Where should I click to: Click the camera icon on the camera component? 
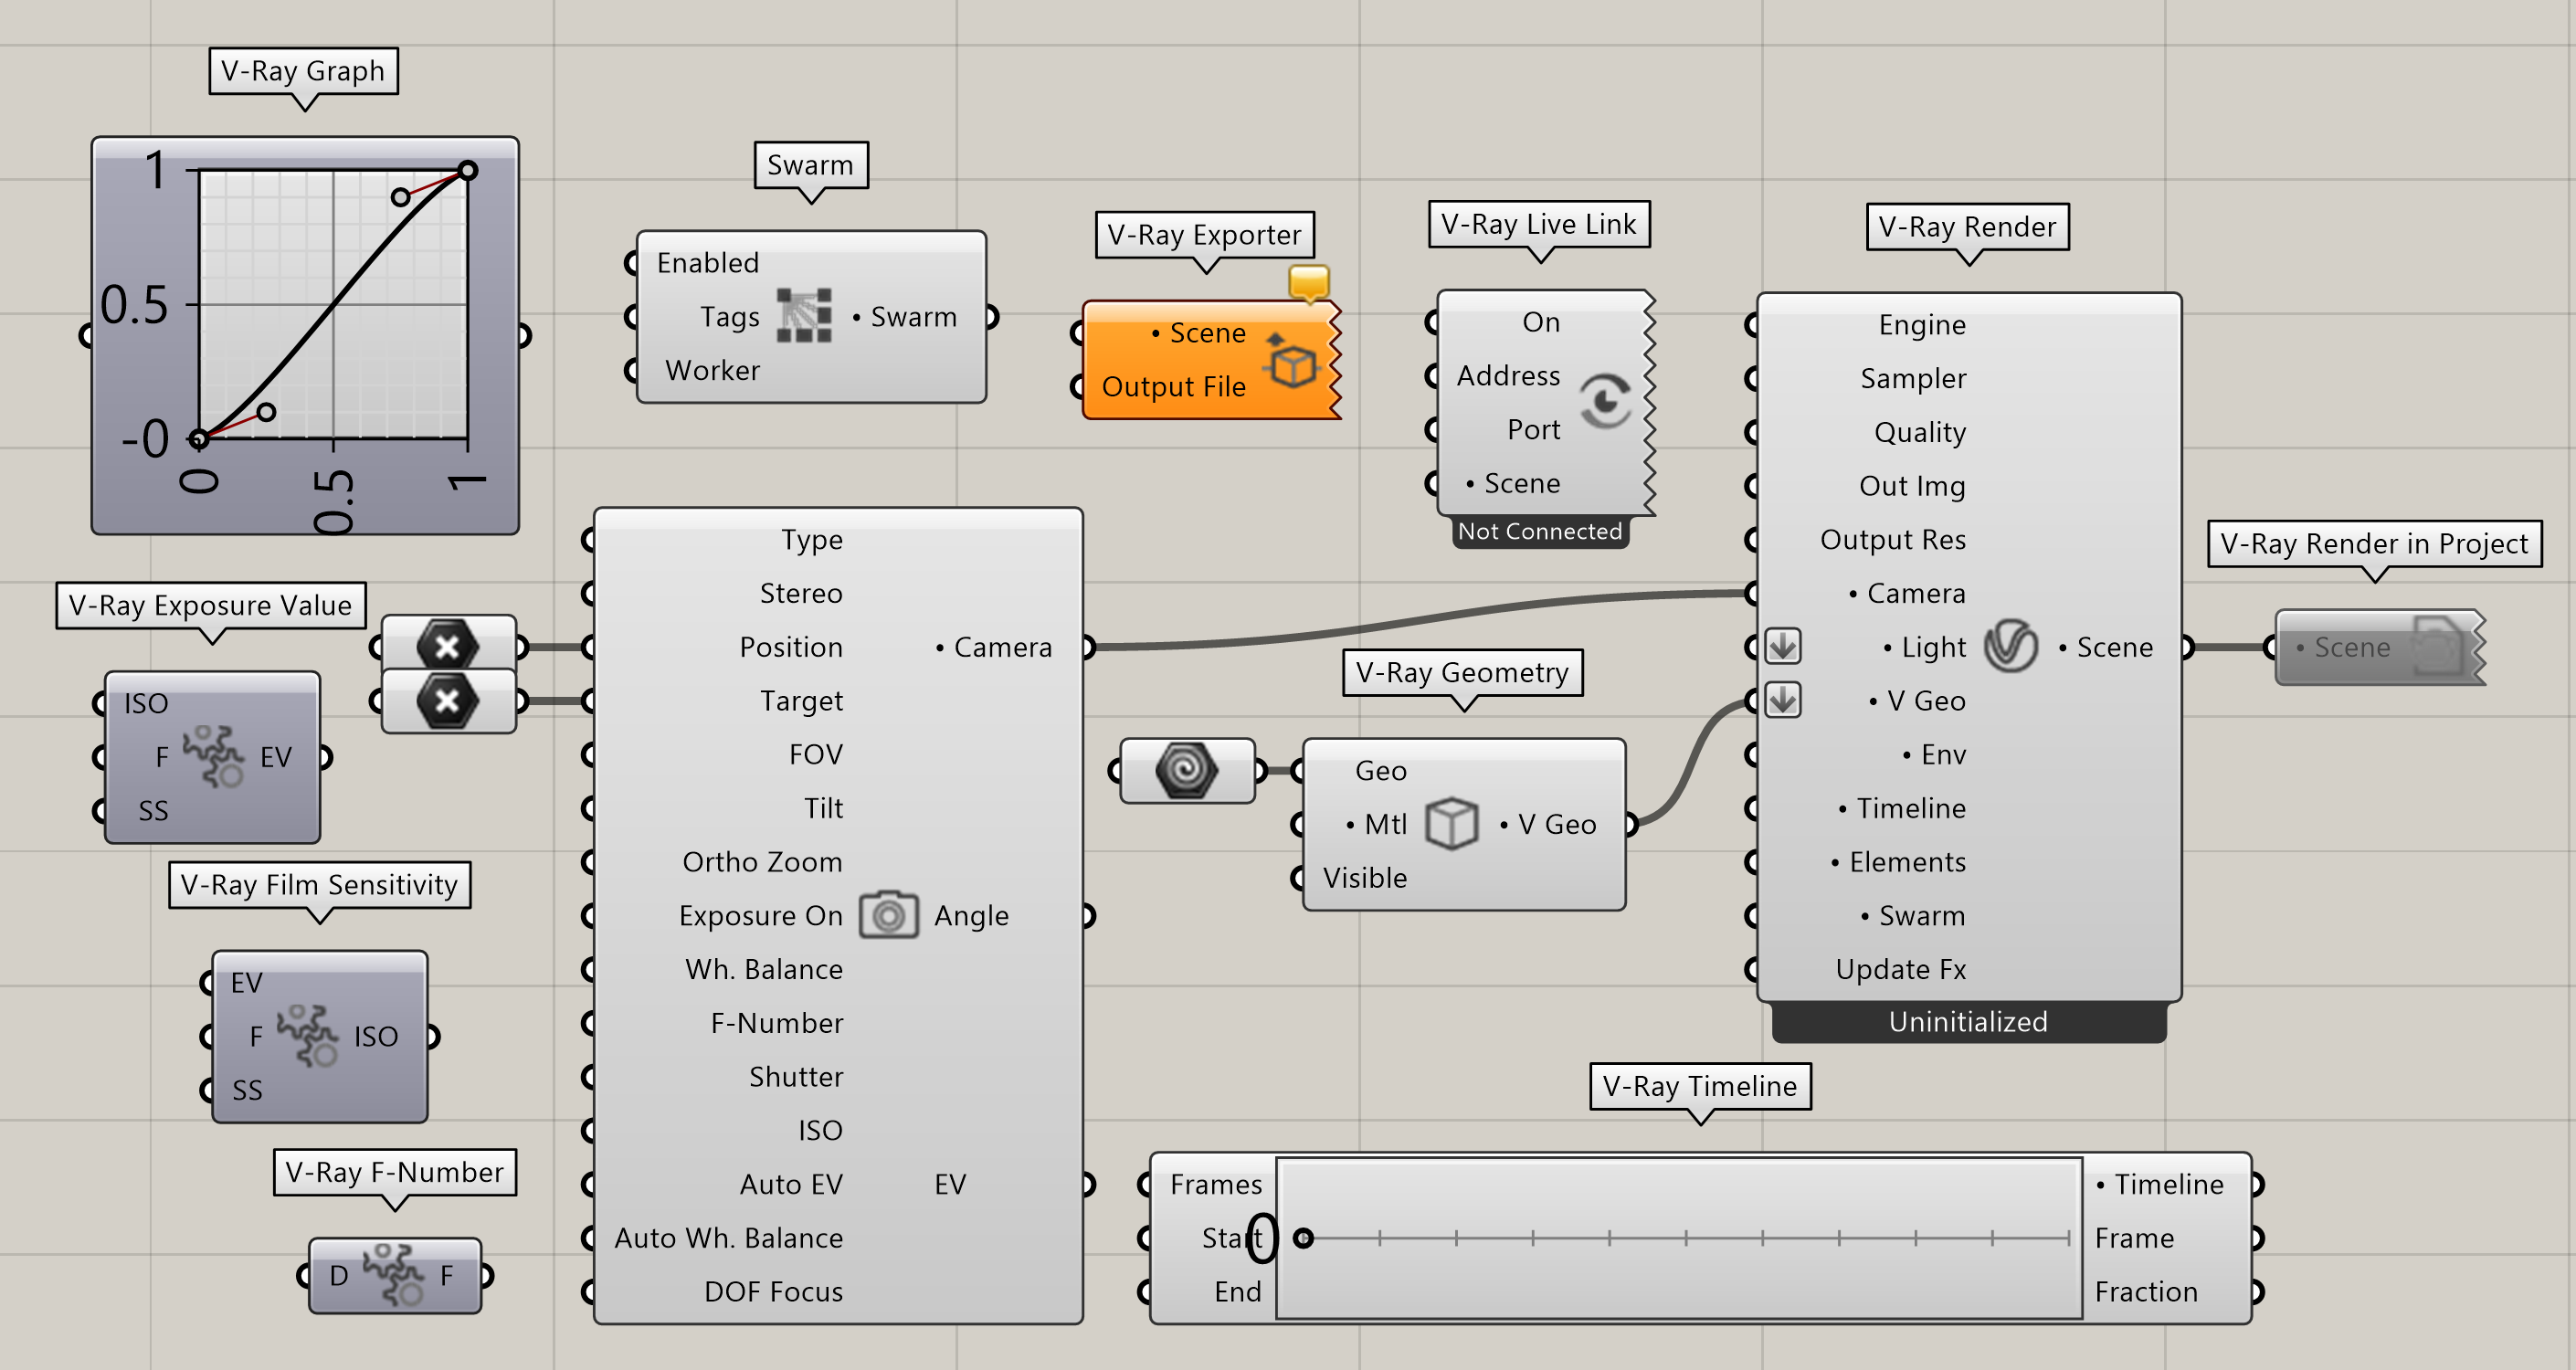(x=888, y=914)
